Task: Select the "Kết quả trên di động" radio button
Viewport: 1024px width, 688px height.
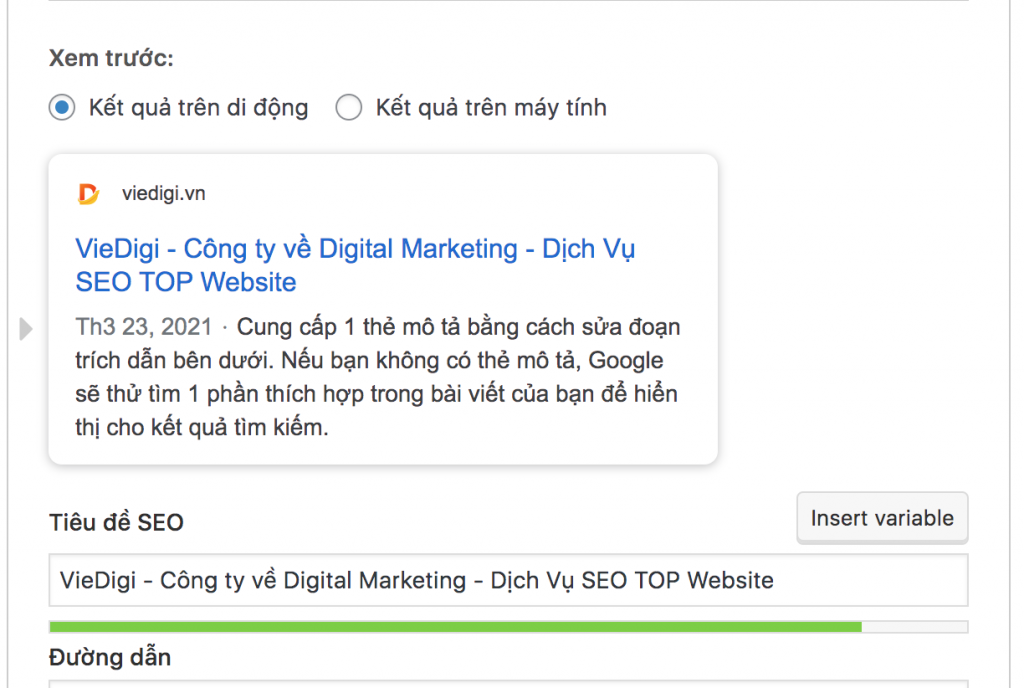Action: pyautogui.click(x=60, y=107)
